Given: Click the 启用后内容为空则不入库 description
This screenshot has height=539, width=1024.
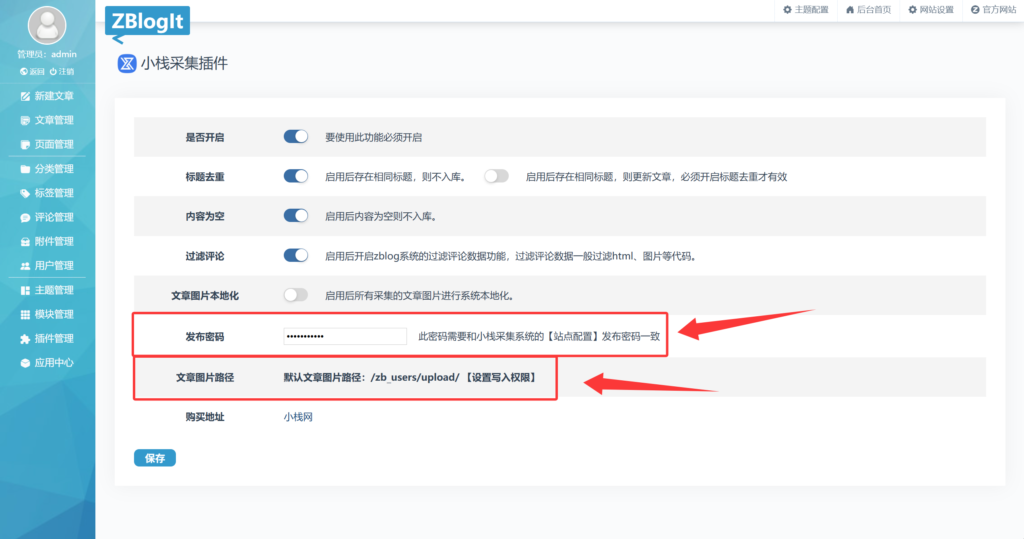Looking at the screenshot, I should [381, 216].
